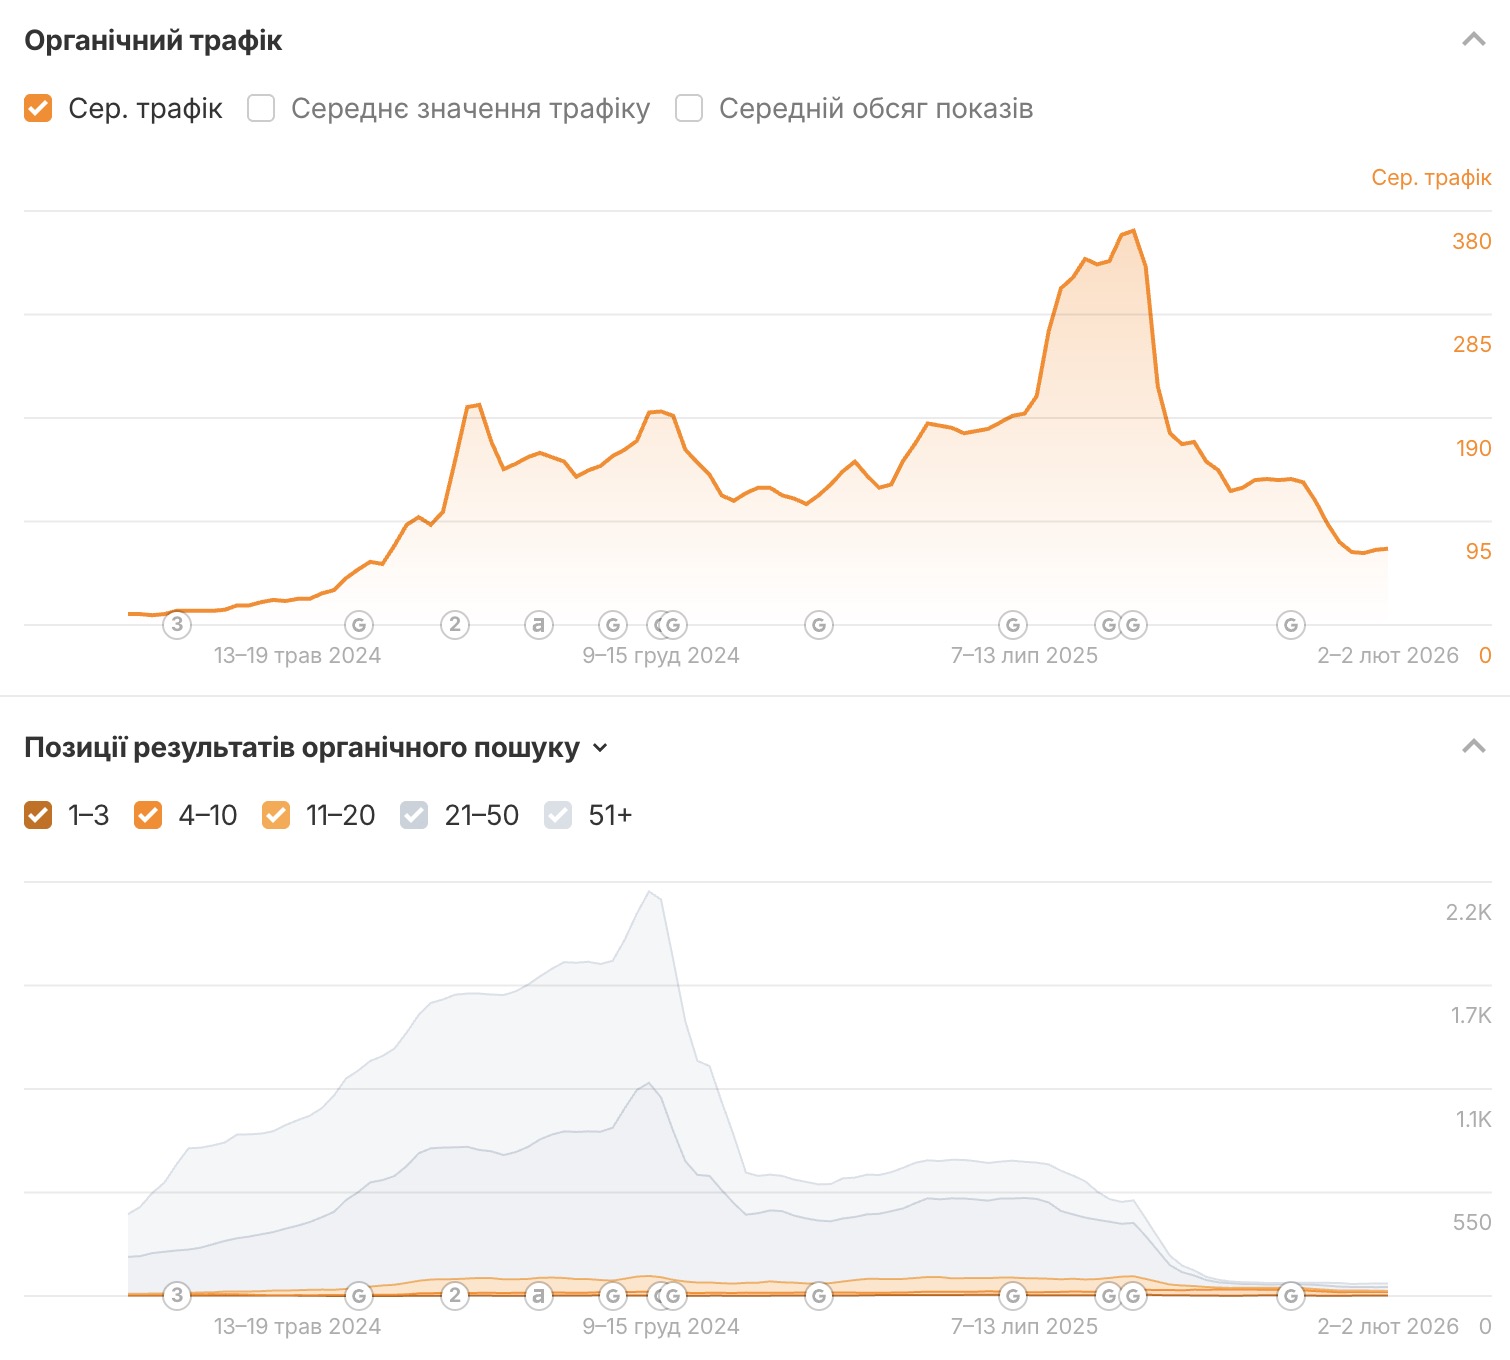Screen dimensions: 1510x1360
Task: Collapse the organic search positions section
Action: [x=1473, y=747]
